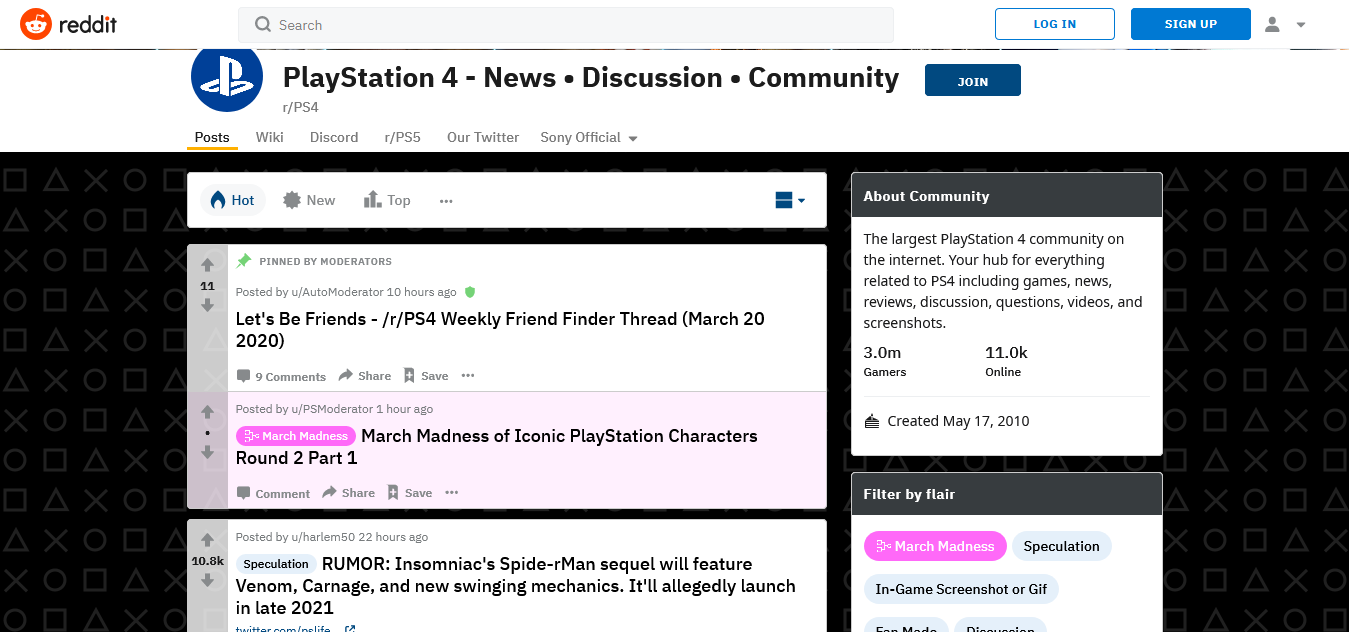Filter by the pink March Madness flair
Viewport: 1349px width, 632px height.
pyautogui.click(x=934, y=546)
